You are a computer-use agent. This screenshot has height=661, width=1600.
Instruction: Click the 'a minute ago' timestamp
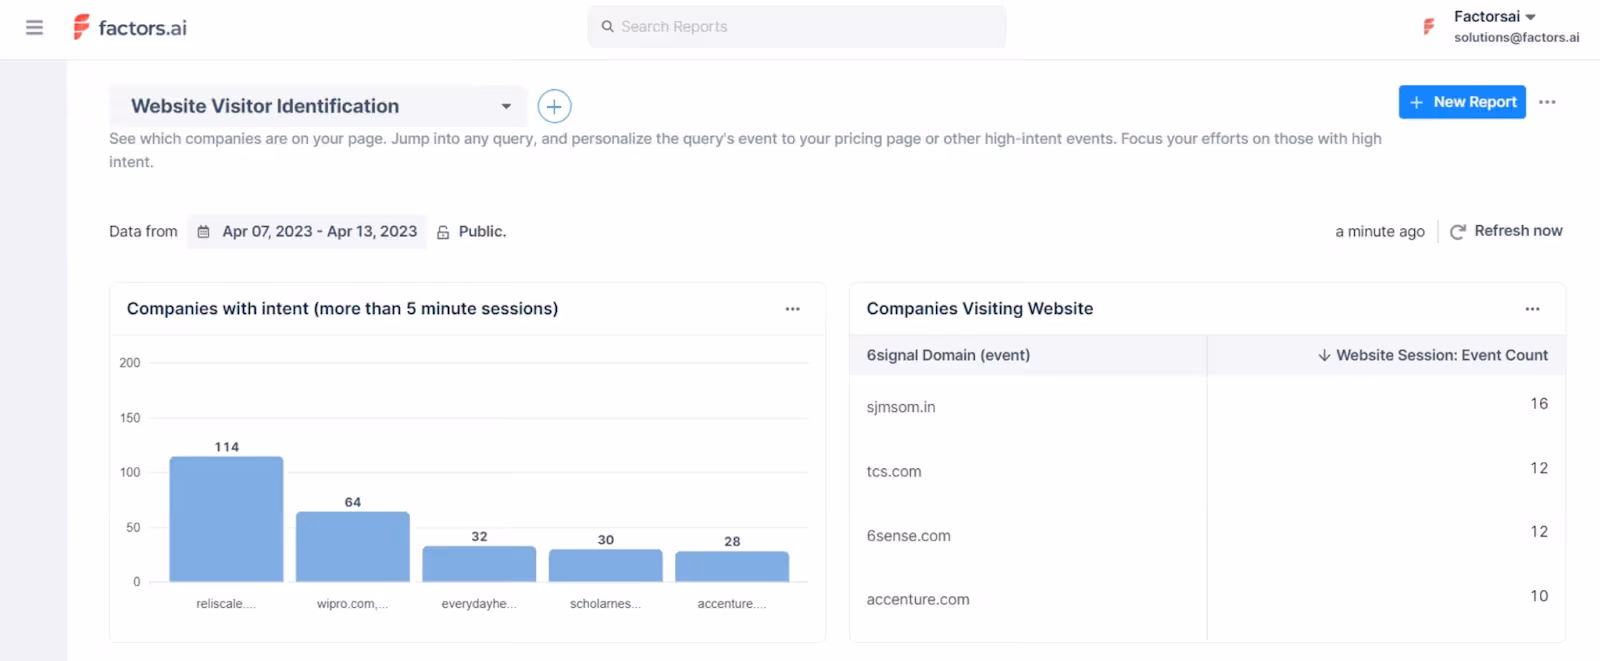pos(1380,232)
